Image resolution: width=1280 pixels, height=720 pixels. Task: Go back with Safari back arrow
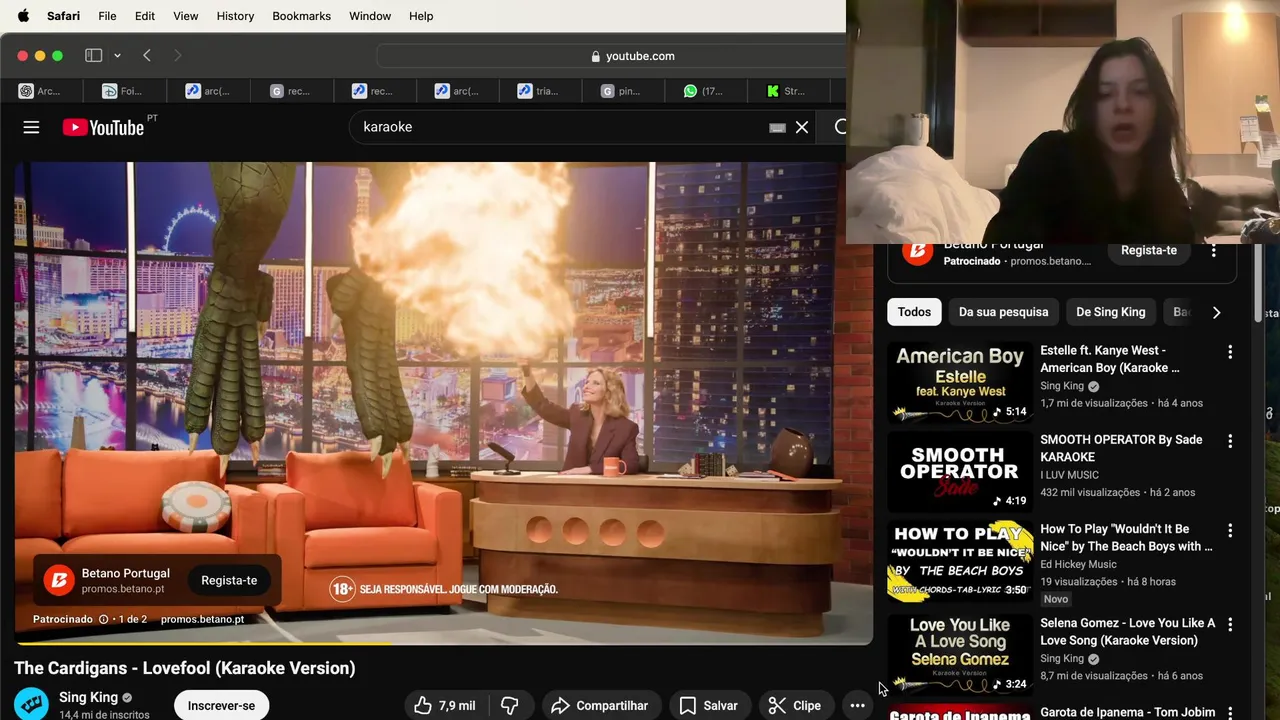tap(147, 56)
